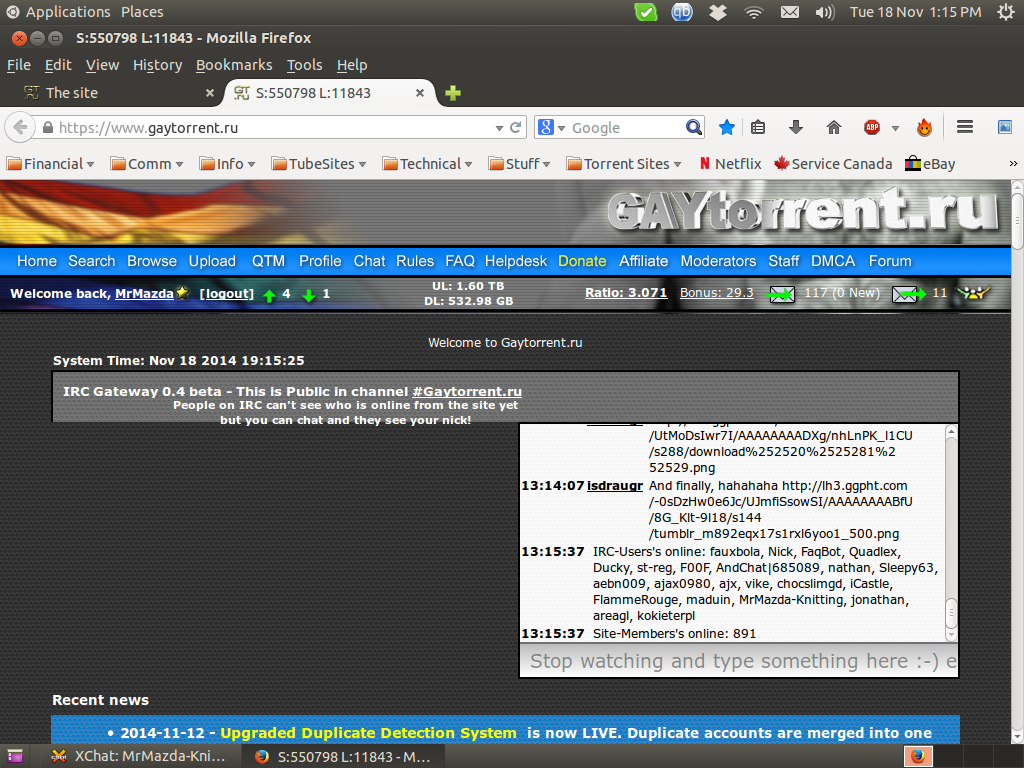Switch to XChat in the taskbar
The width and height of the screenshot is (1024, 768).
(139, 756)
